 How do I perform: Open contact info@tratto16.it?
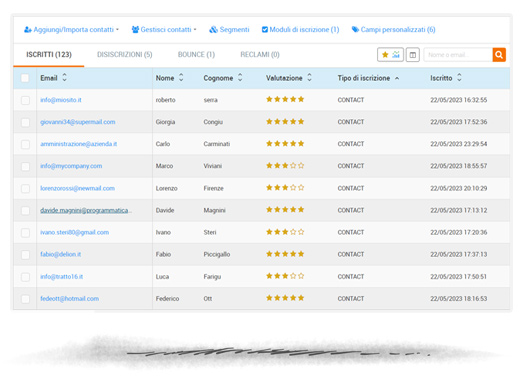point(61,276)
